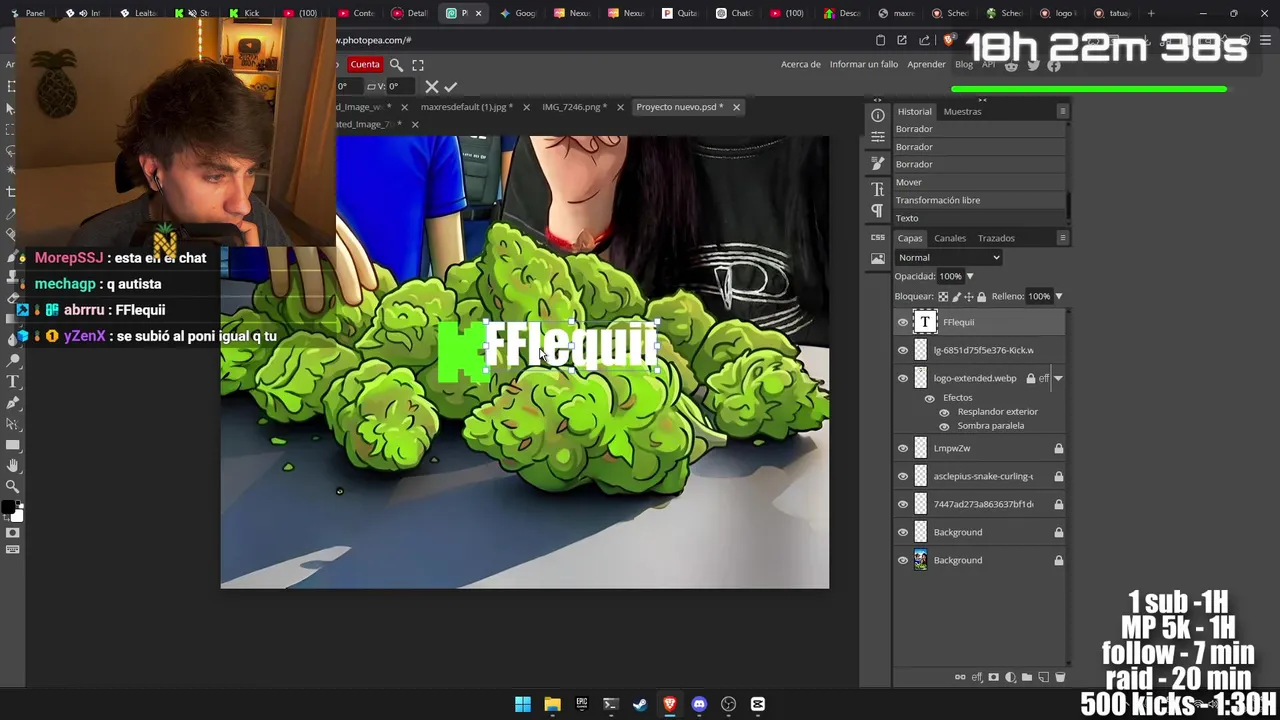The image size is (1280, 720).
Task: Open the Info panel icon
Action: coord(878,115)
